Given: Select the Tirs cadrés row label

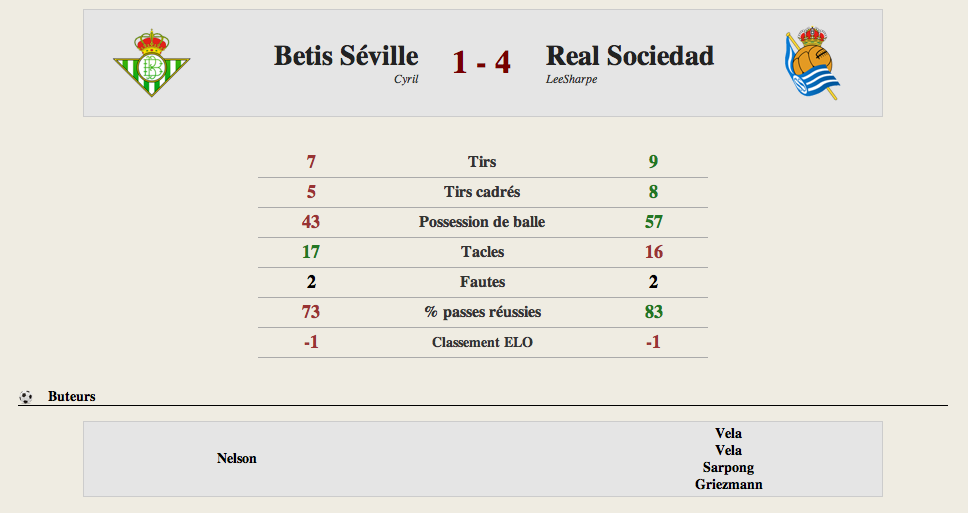Looking at the screenshot, I should click(x=482, y=192).
